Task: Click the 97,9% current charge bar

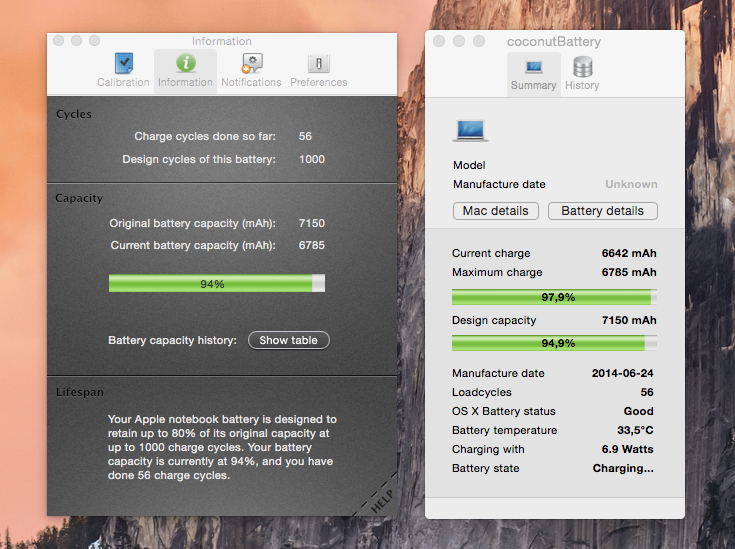Action: (554, 297)
